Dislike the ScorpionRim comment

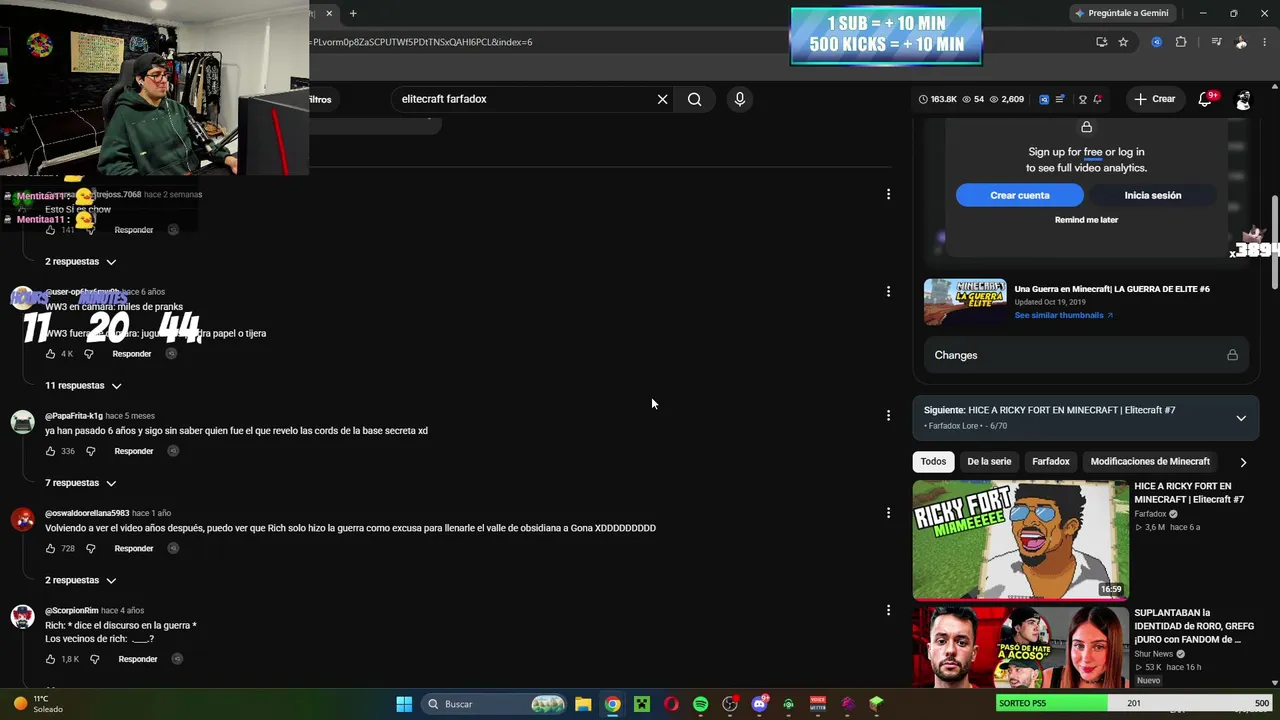(94, 659)
